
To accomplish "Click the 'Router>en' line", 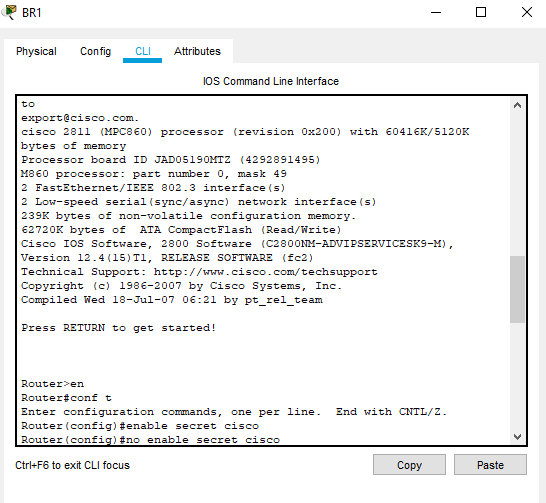I will click(53, 384).
